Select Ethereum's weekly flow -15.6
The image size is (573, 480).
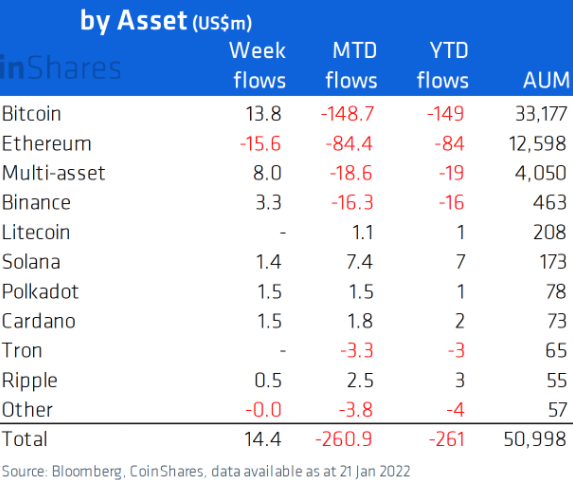coord(260,143)
